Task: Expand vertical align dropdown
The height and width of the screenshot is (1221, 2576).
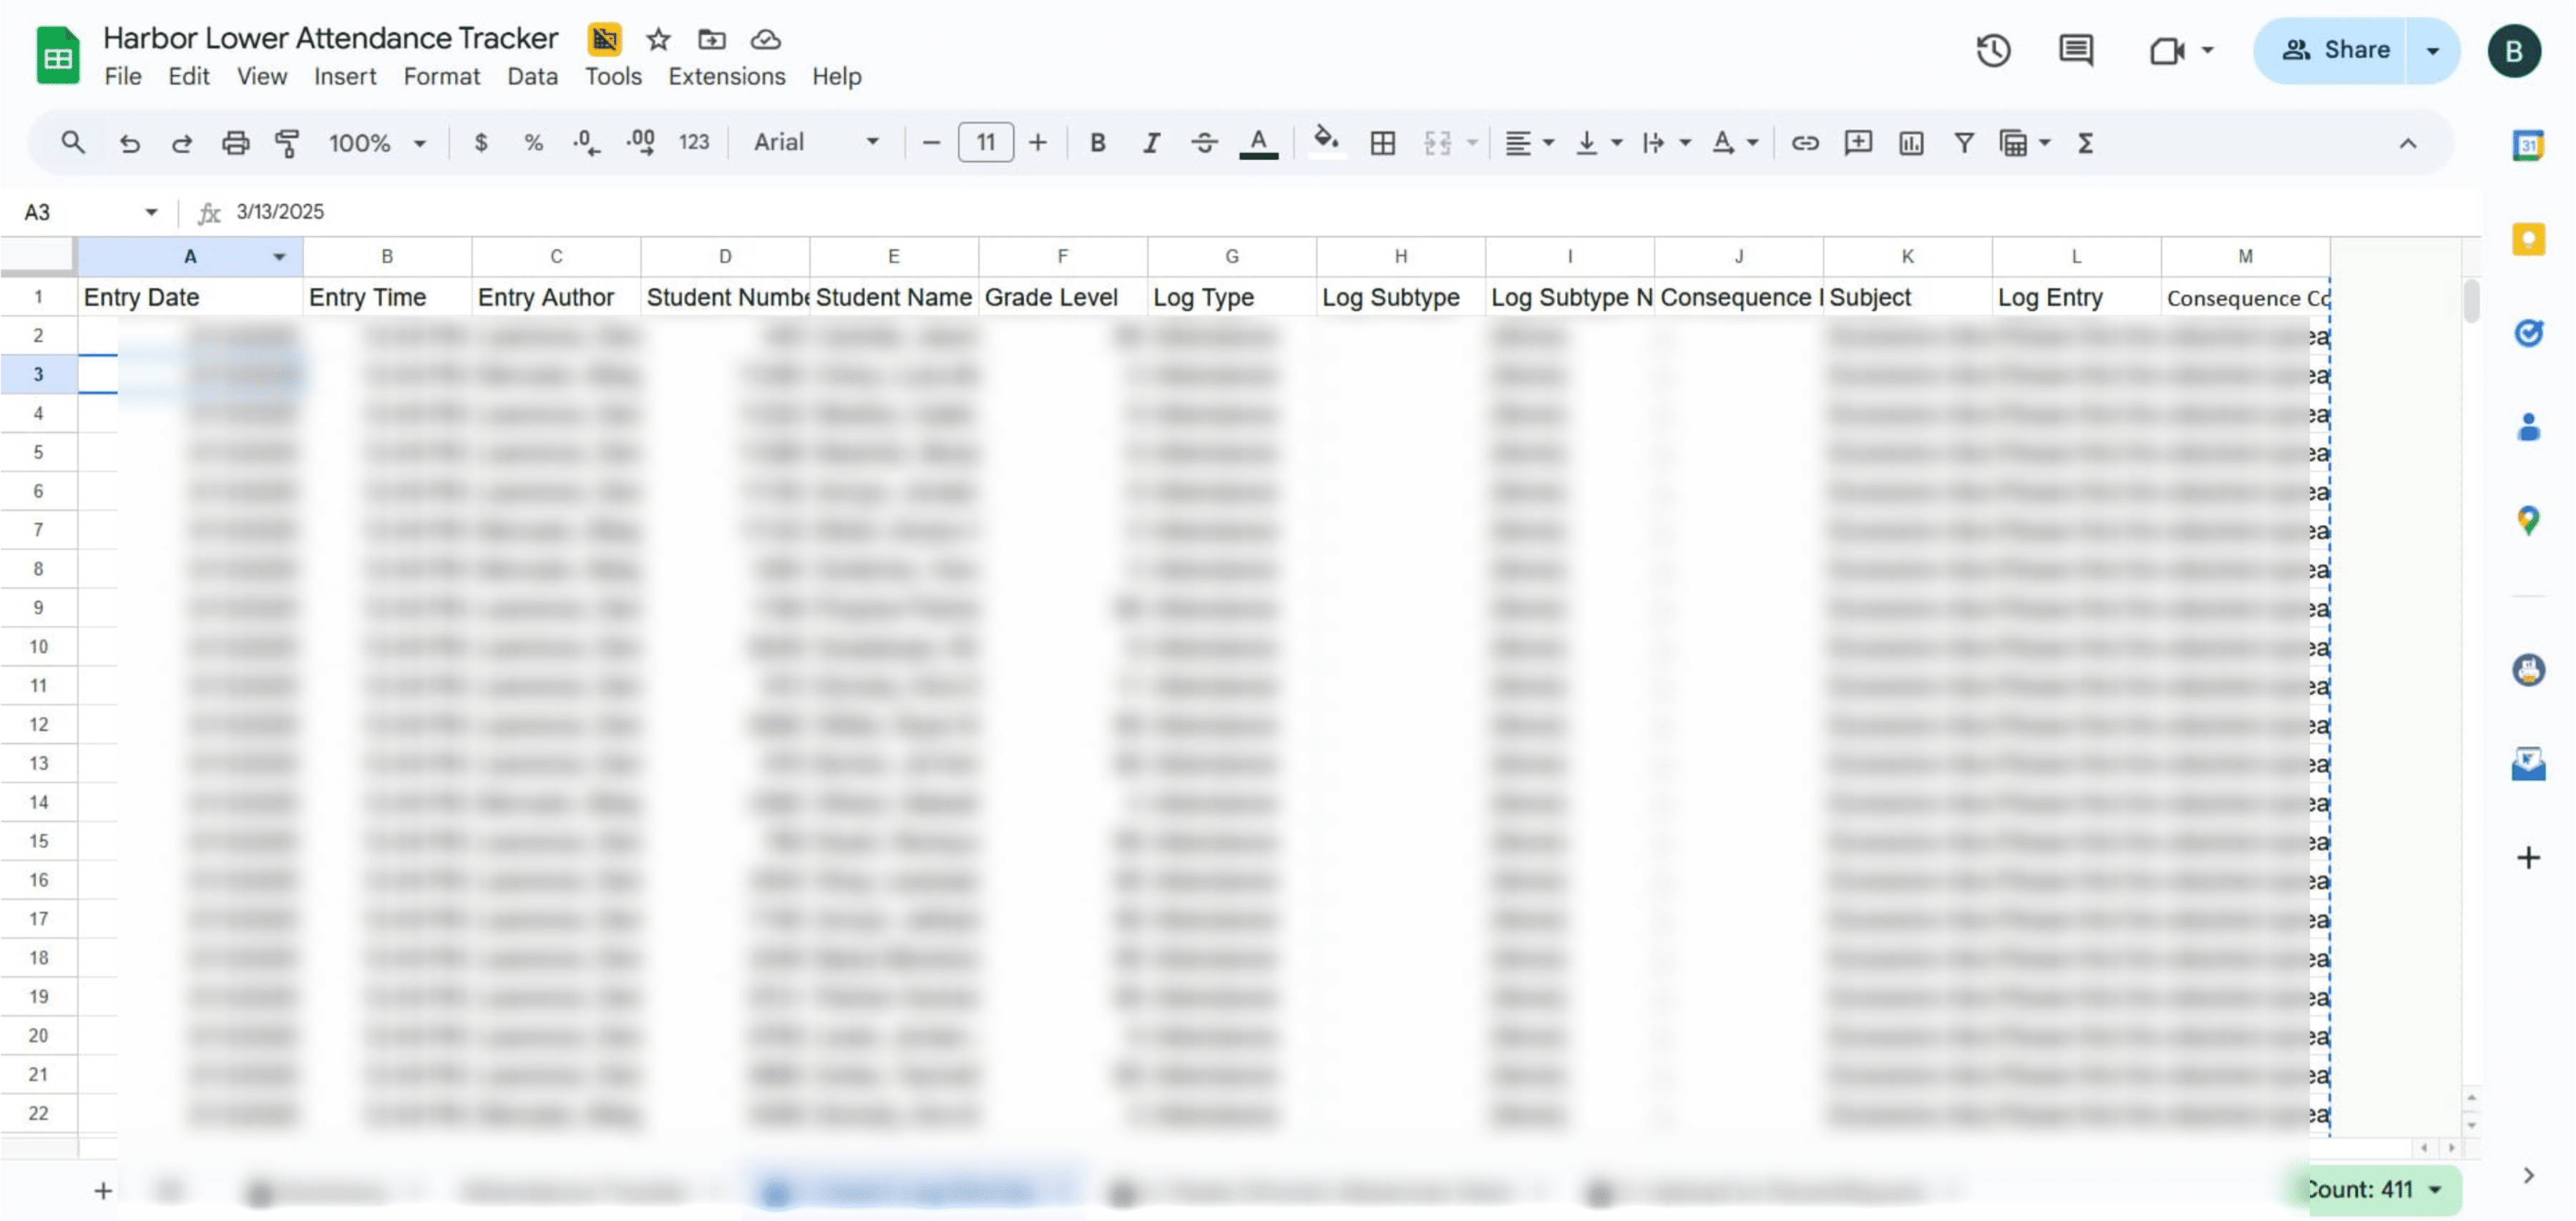Action: pos(1616,143)
